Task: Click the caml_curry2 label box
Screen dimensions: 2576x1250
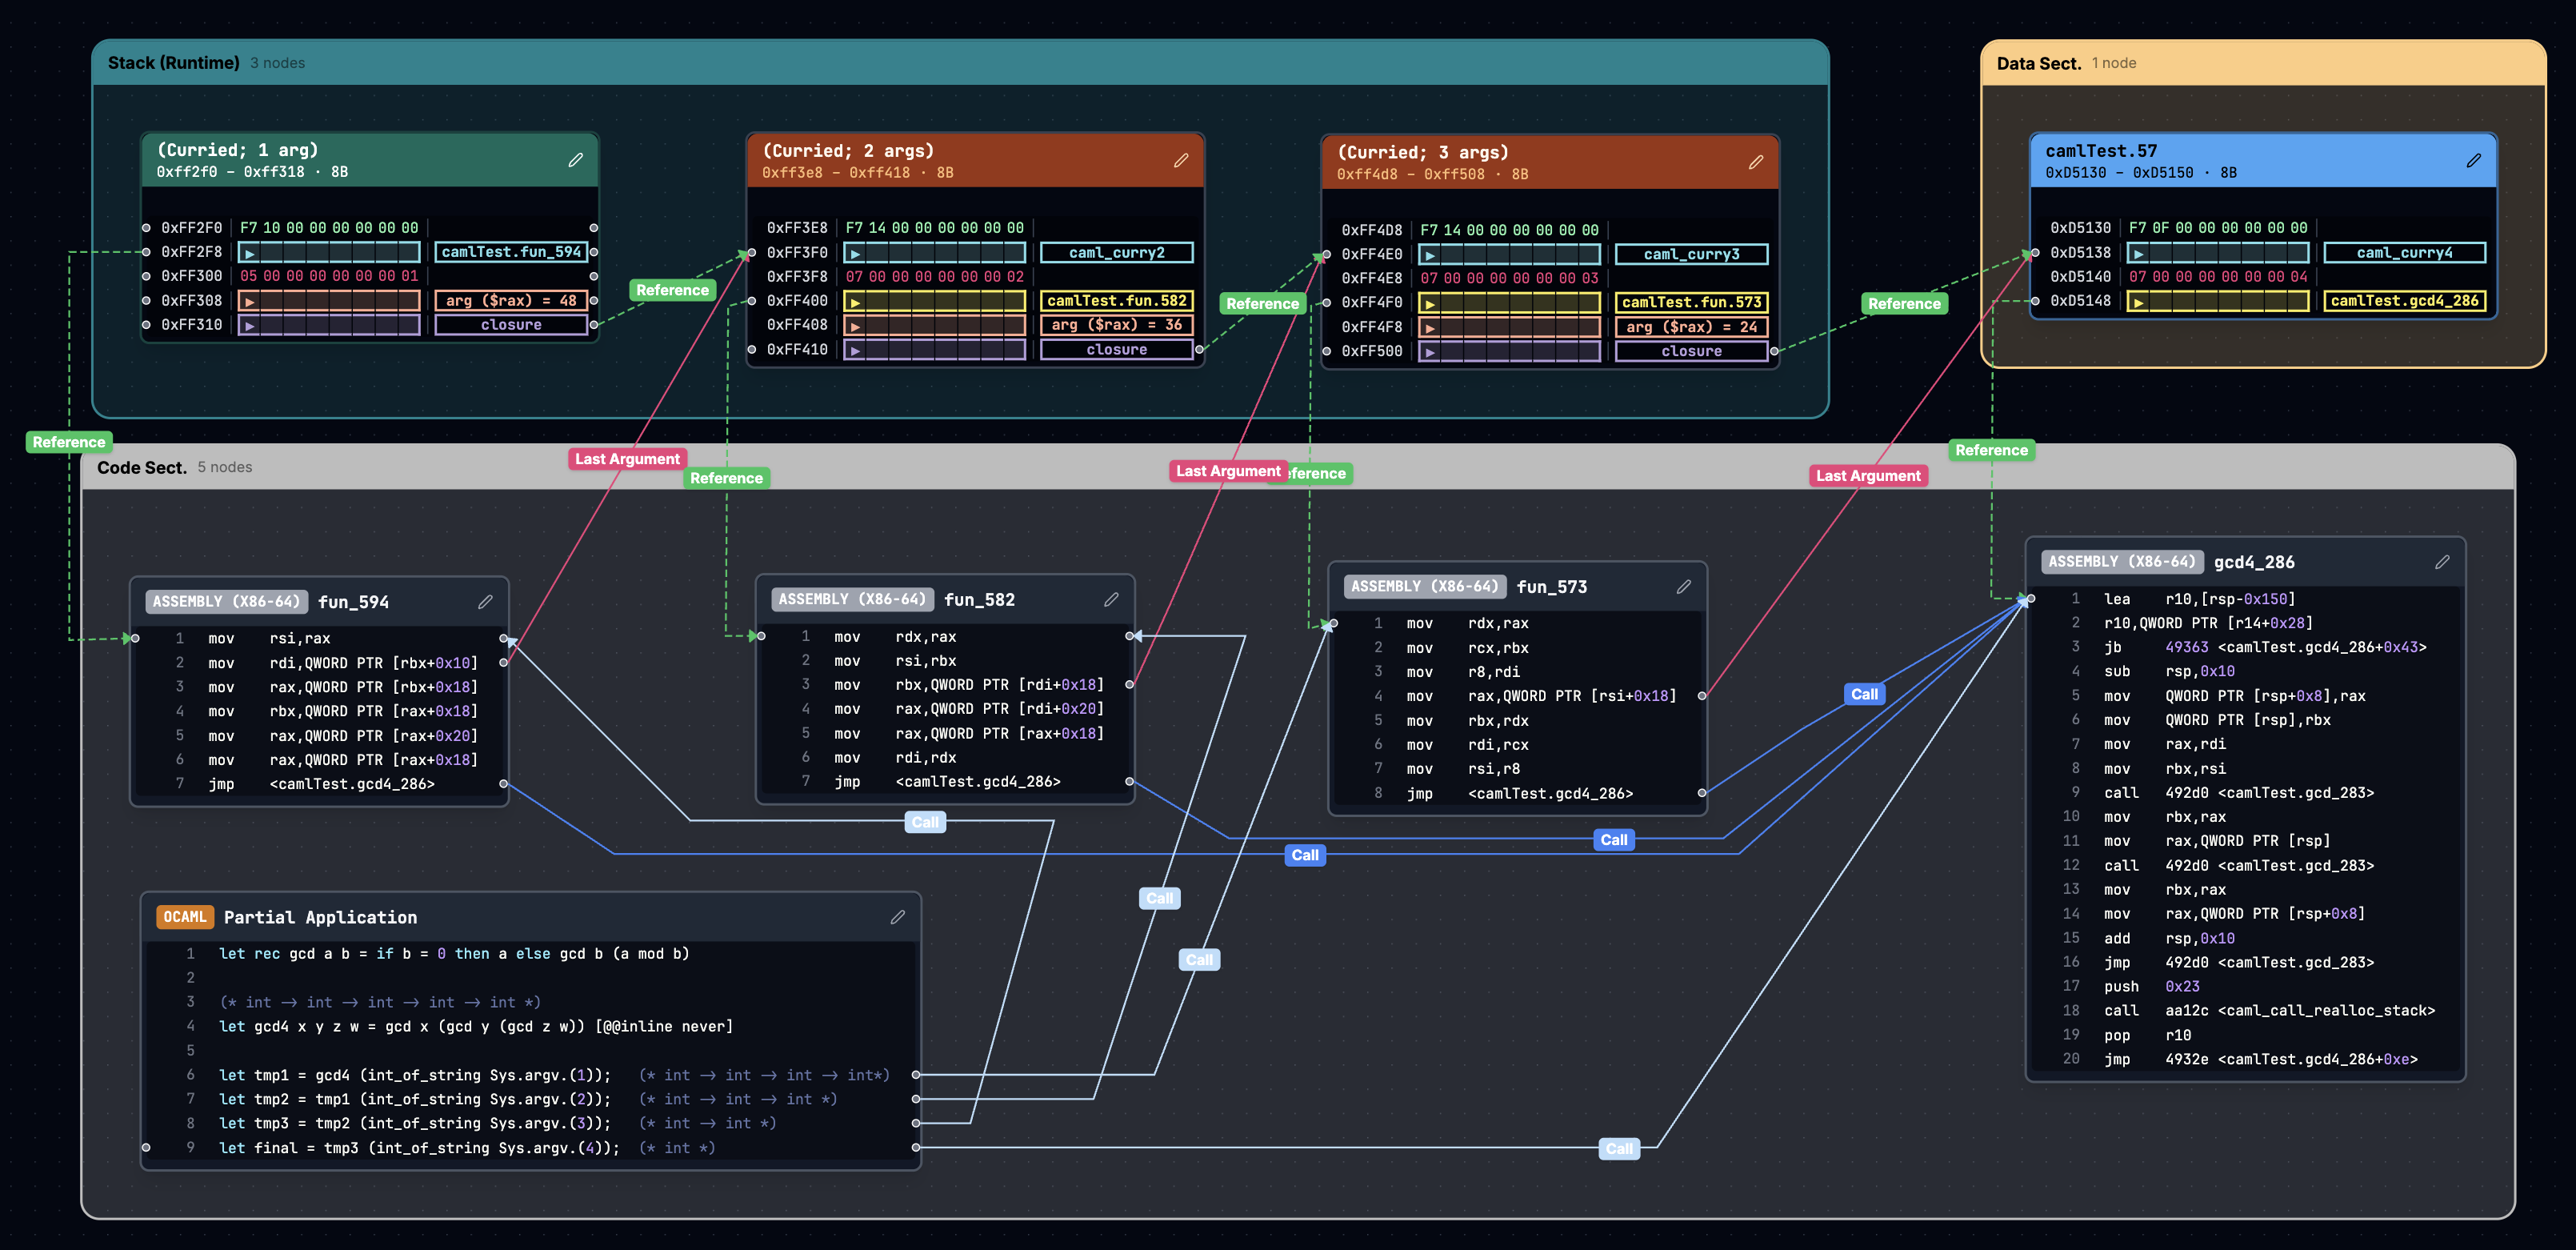Action: click(1117, 253)
